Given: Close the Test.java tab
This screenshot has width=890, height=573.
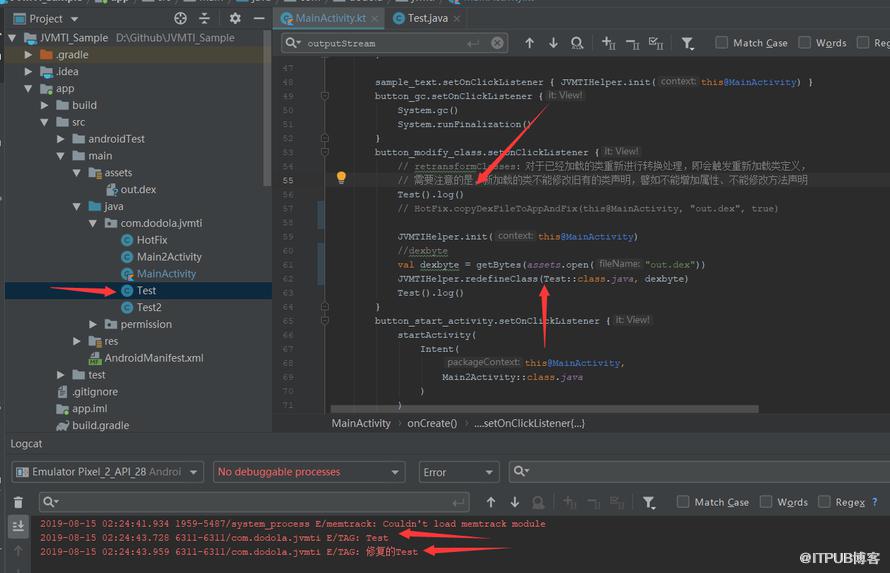Looking at the screenshot, I should [x=456, y=19].
